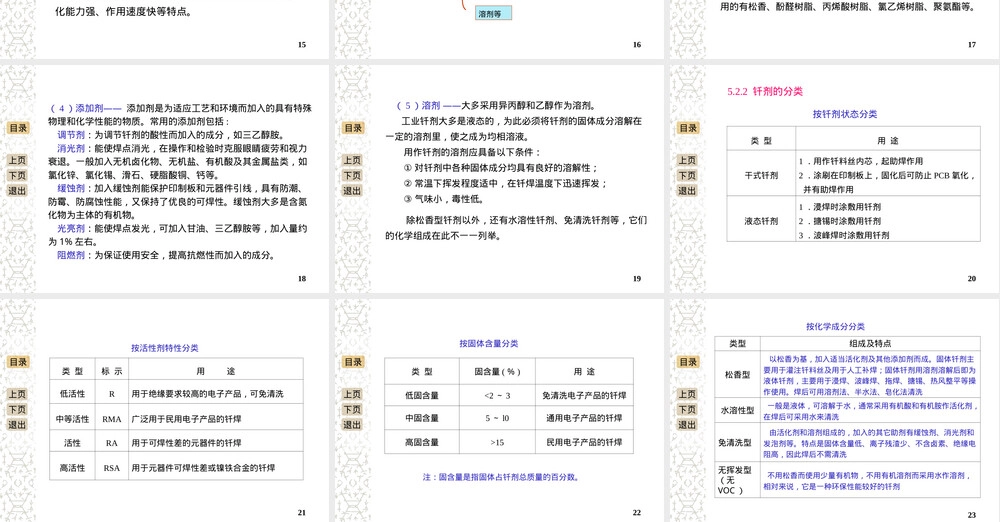The height and width of the screenshot is (522, 1000).
Task: Click the RMA cell in activity table
Action: [x=112, y=419]
